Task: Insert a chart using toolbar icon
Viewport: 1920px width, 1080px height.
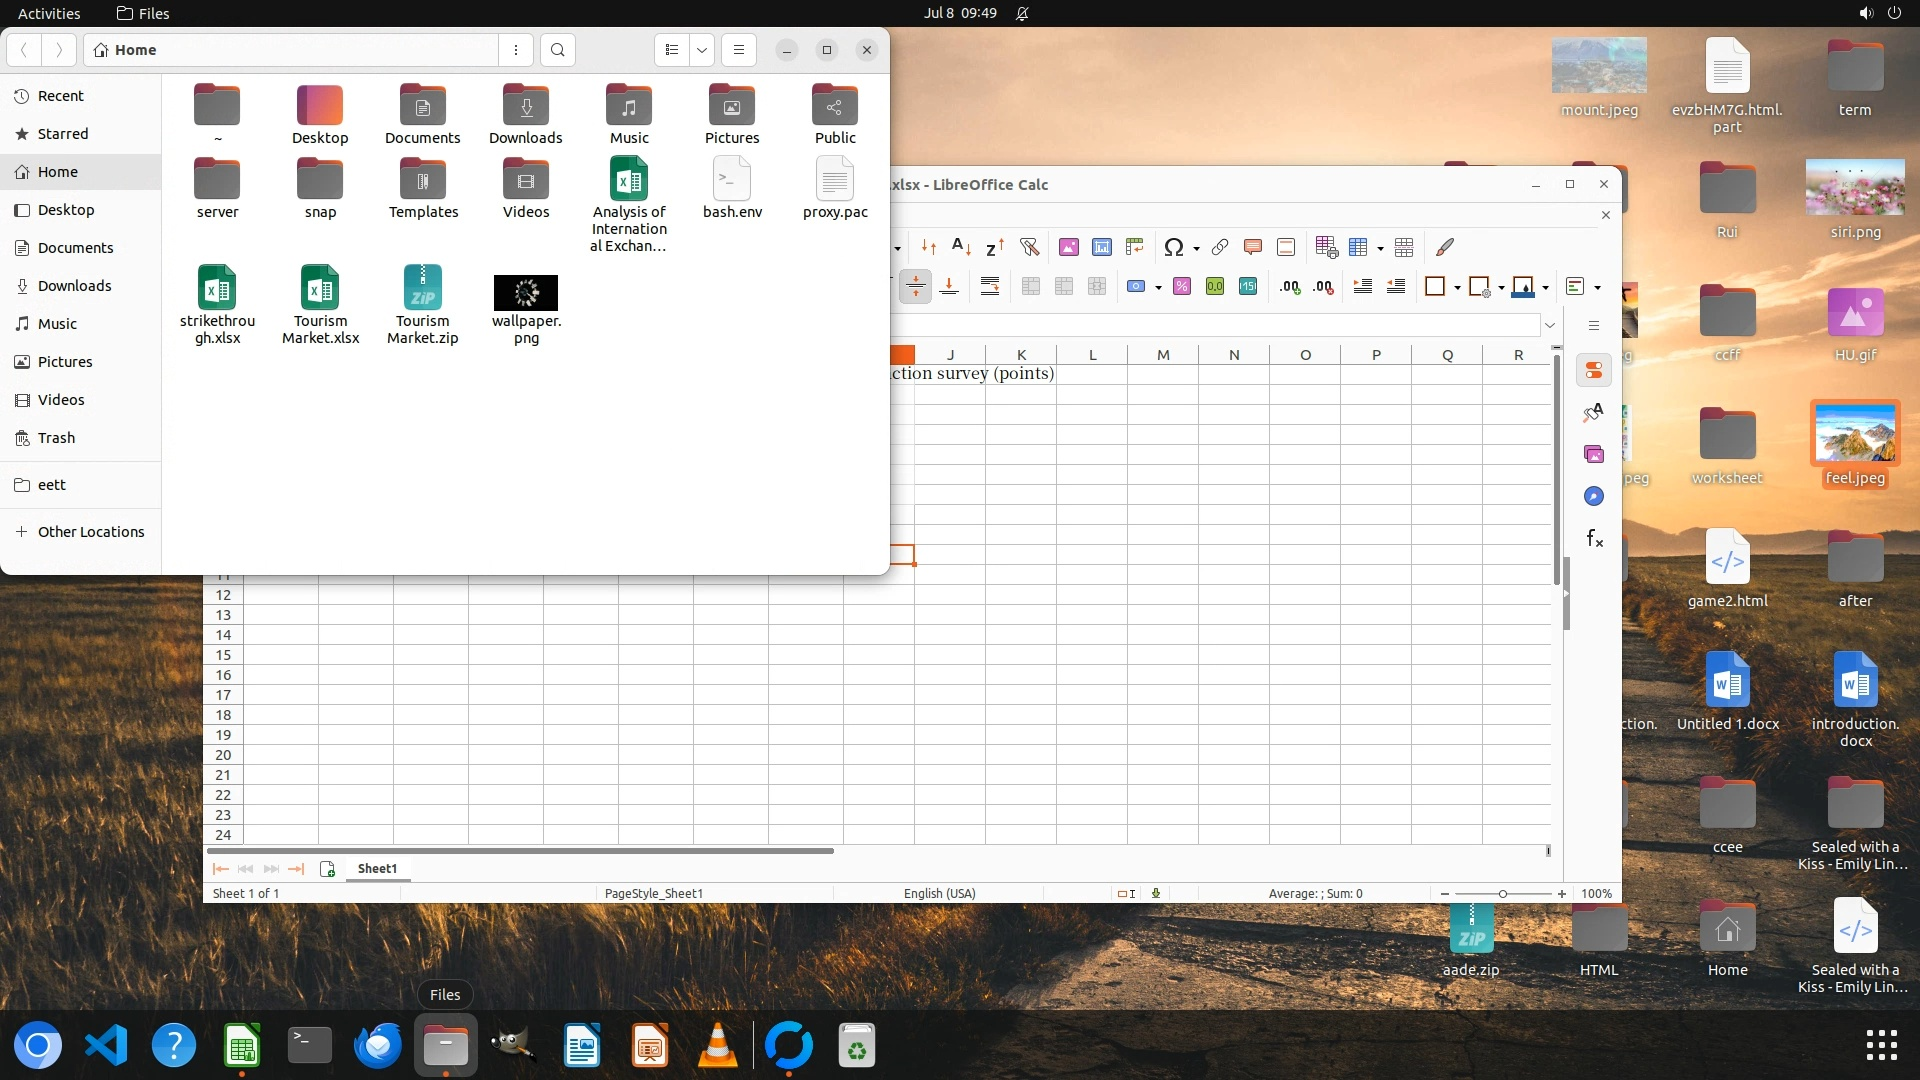Action: 1101,247
